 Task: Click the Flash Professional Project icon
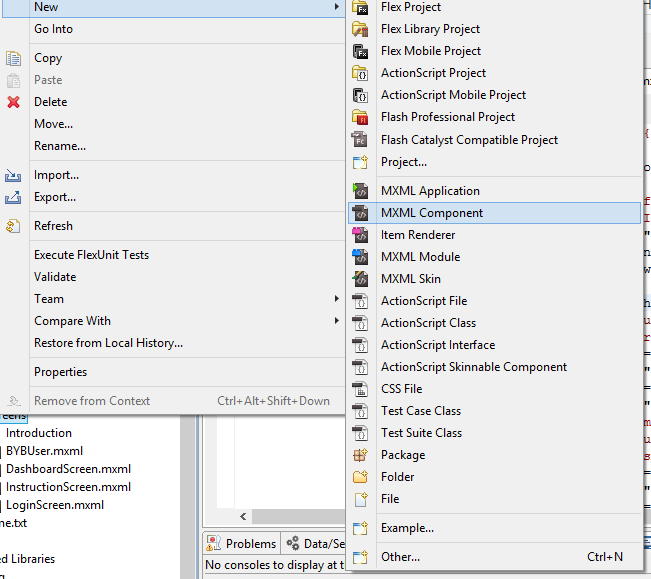tap(360, 117)
